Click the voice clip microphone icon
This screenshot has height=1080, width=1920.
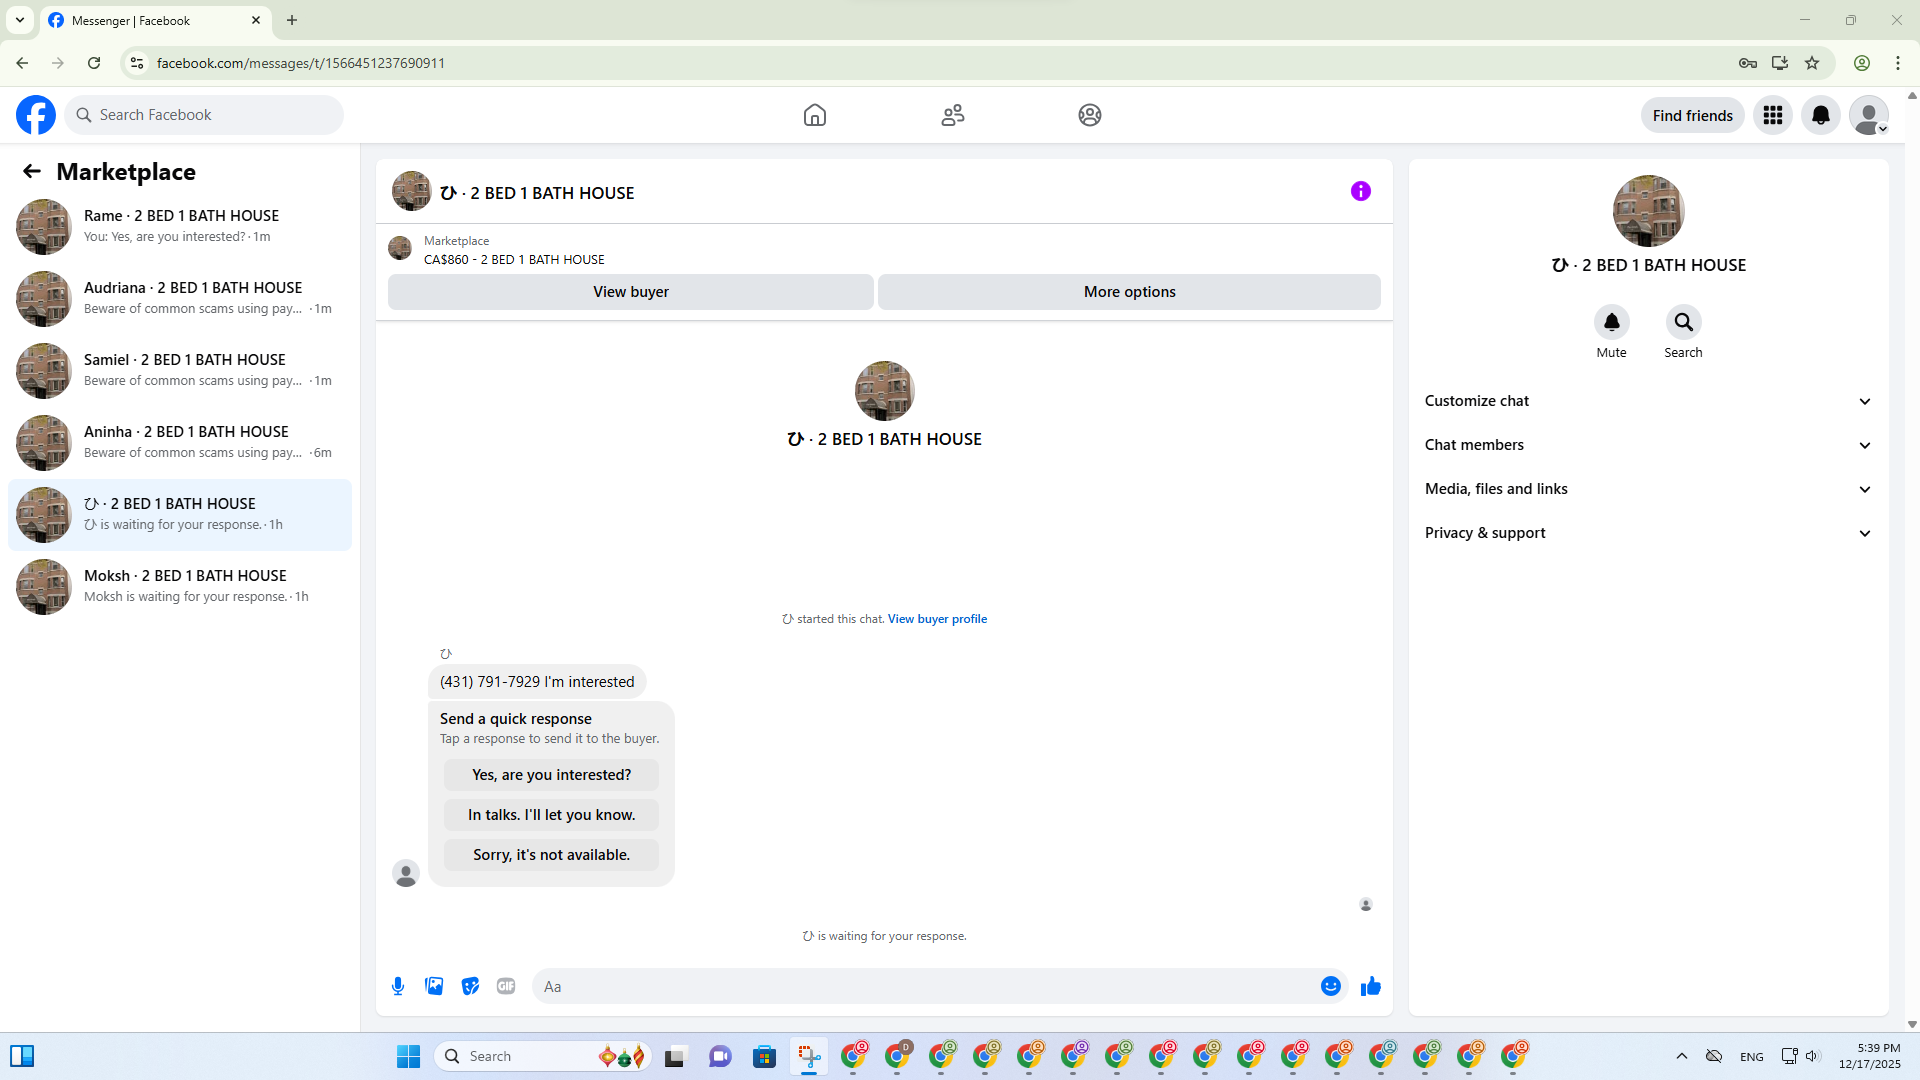pyautogui.click(x=398, y=986)
